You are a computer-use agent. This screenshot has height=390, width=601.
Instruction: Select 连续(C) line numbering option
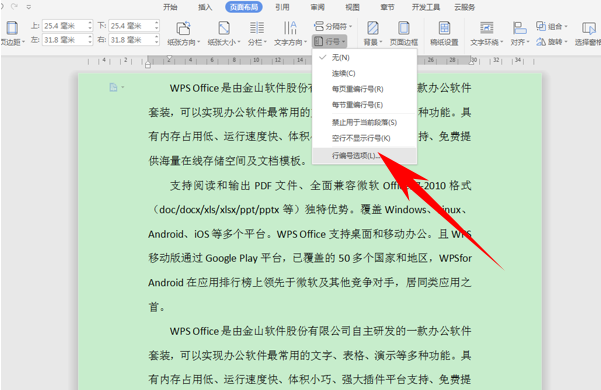(x=365, y=73)
